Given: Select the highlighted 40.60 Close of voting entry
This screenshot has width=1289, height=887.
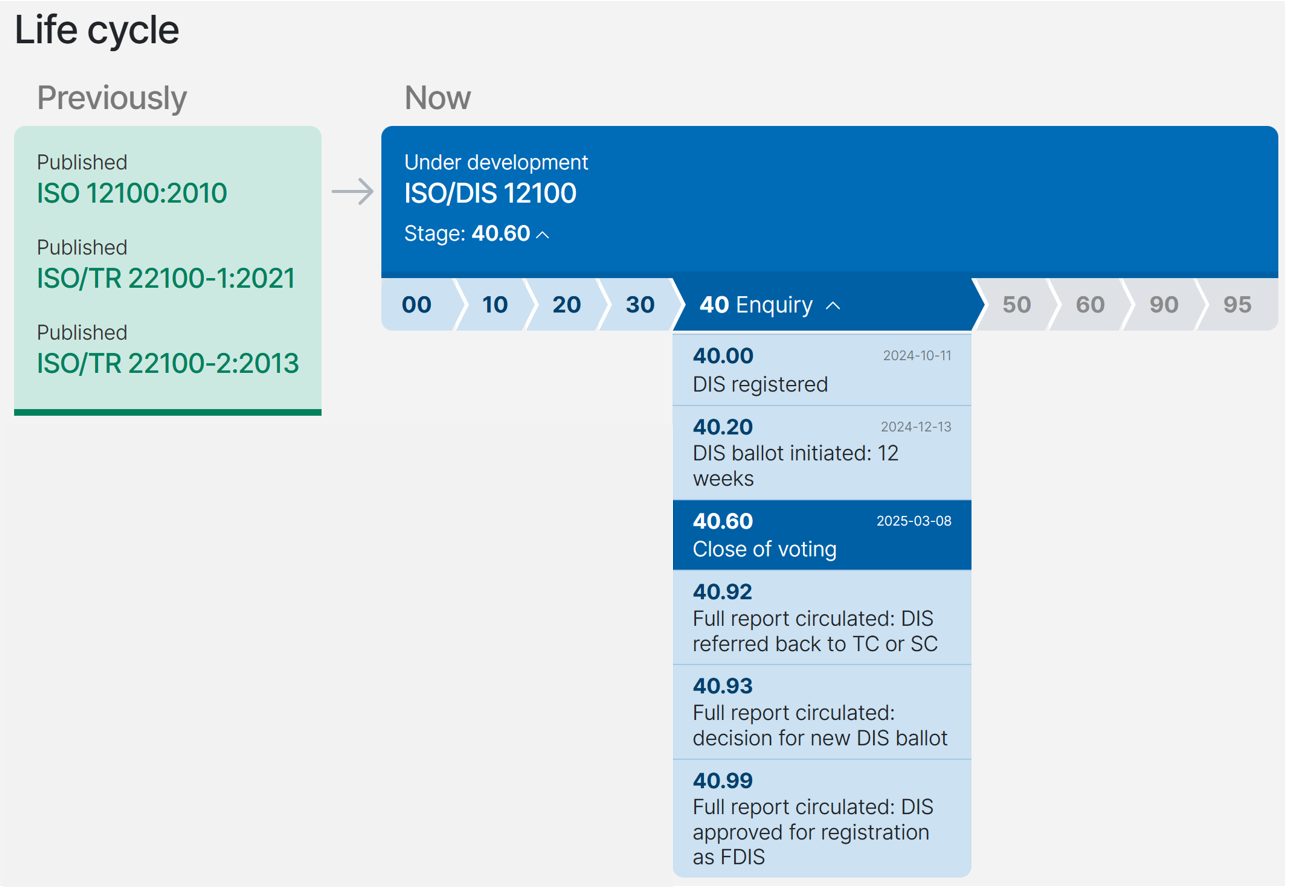Looking at the screenshot, I should pyautogui.click(x=822, y=534).
